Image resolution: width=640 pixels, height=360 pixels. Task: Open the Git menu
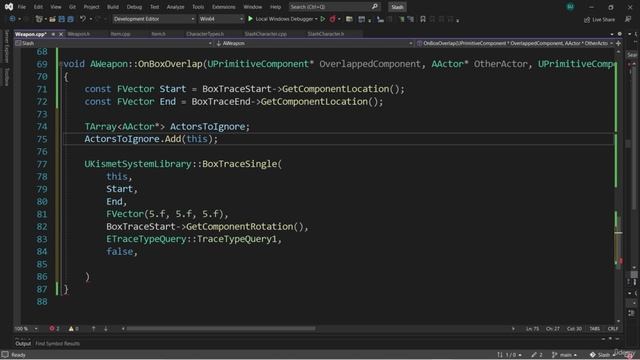click(72, 7)
